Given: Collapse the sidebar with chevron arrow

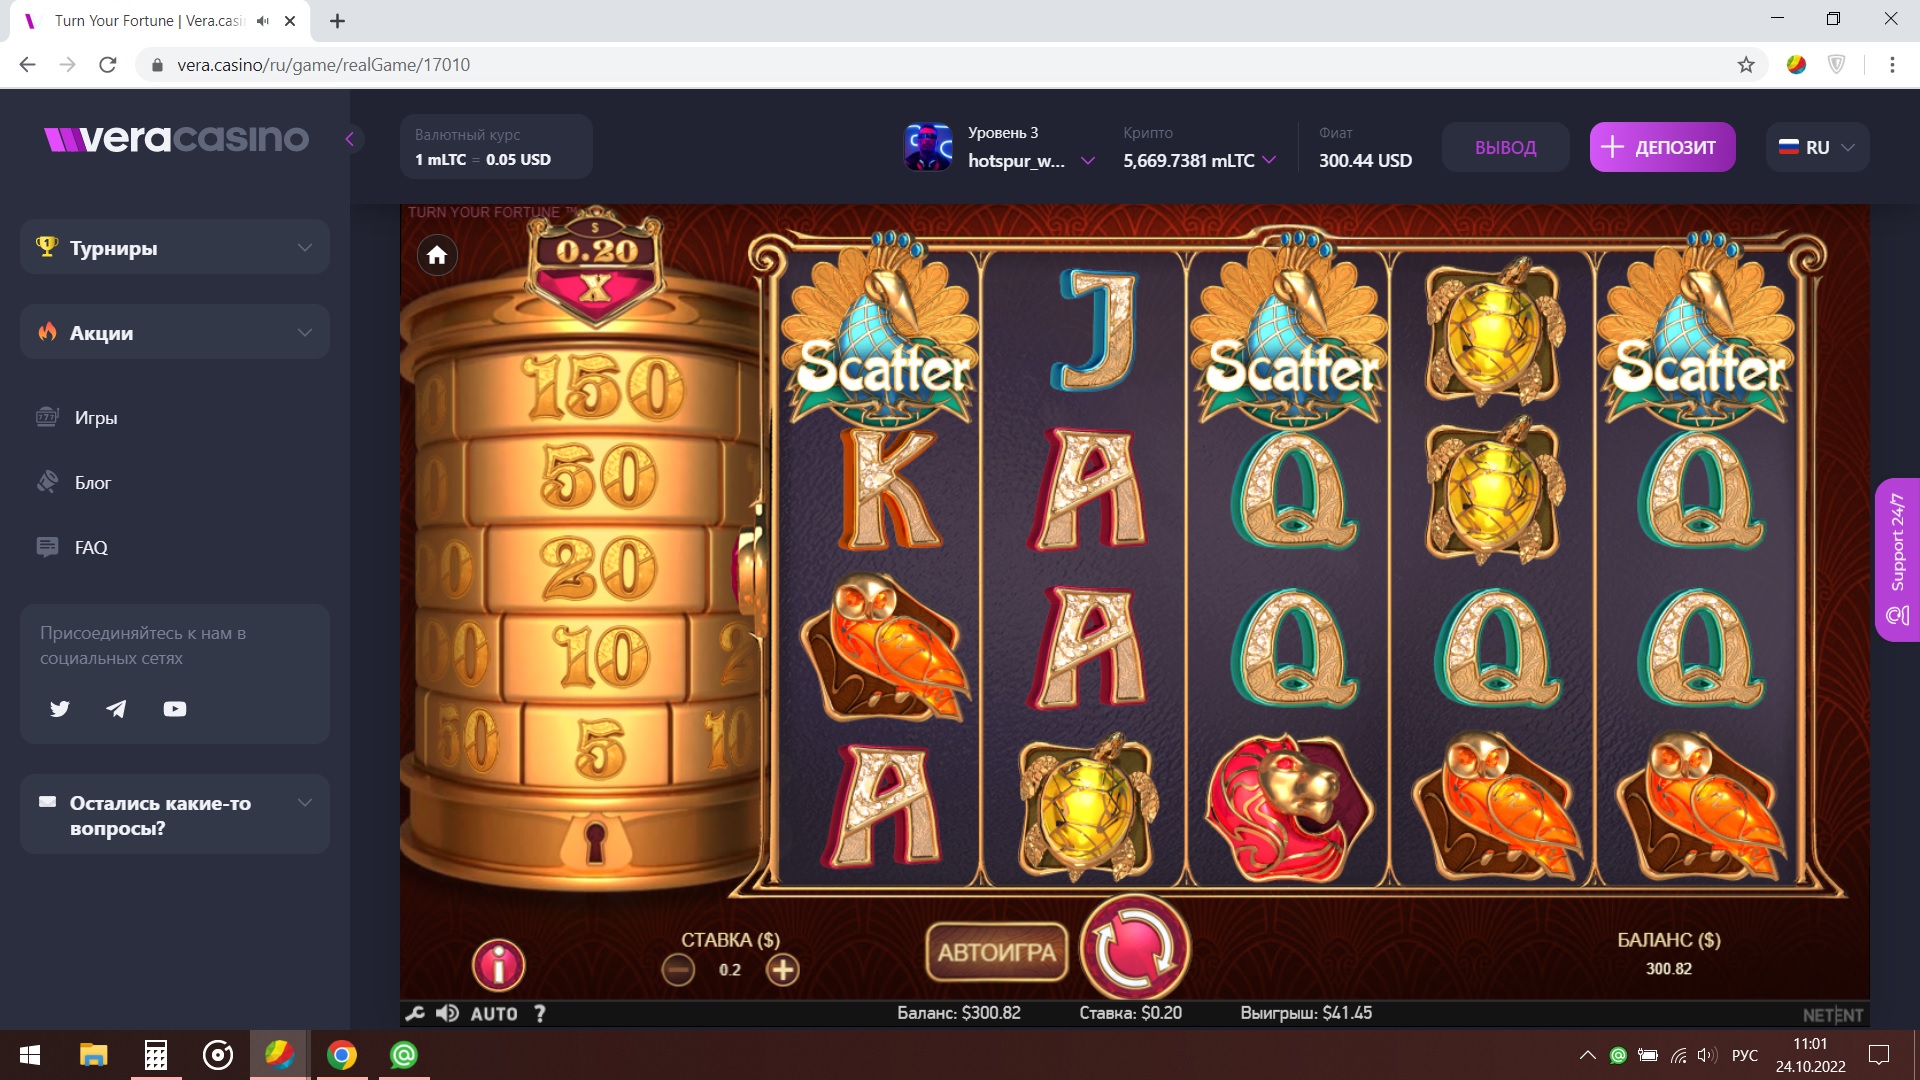Looking at the screenshot, I should (x=350, y=139).
